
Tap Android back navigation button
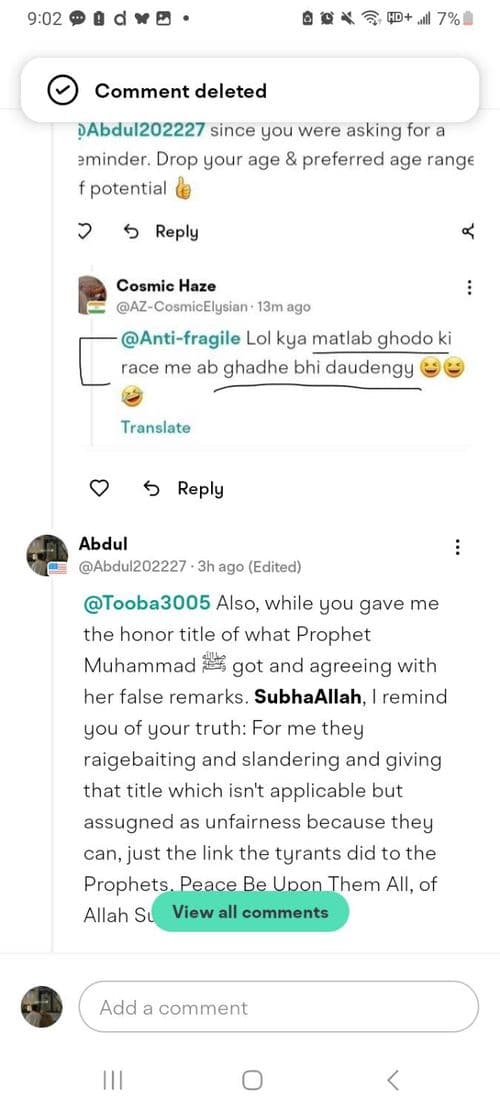[394, 1080]
